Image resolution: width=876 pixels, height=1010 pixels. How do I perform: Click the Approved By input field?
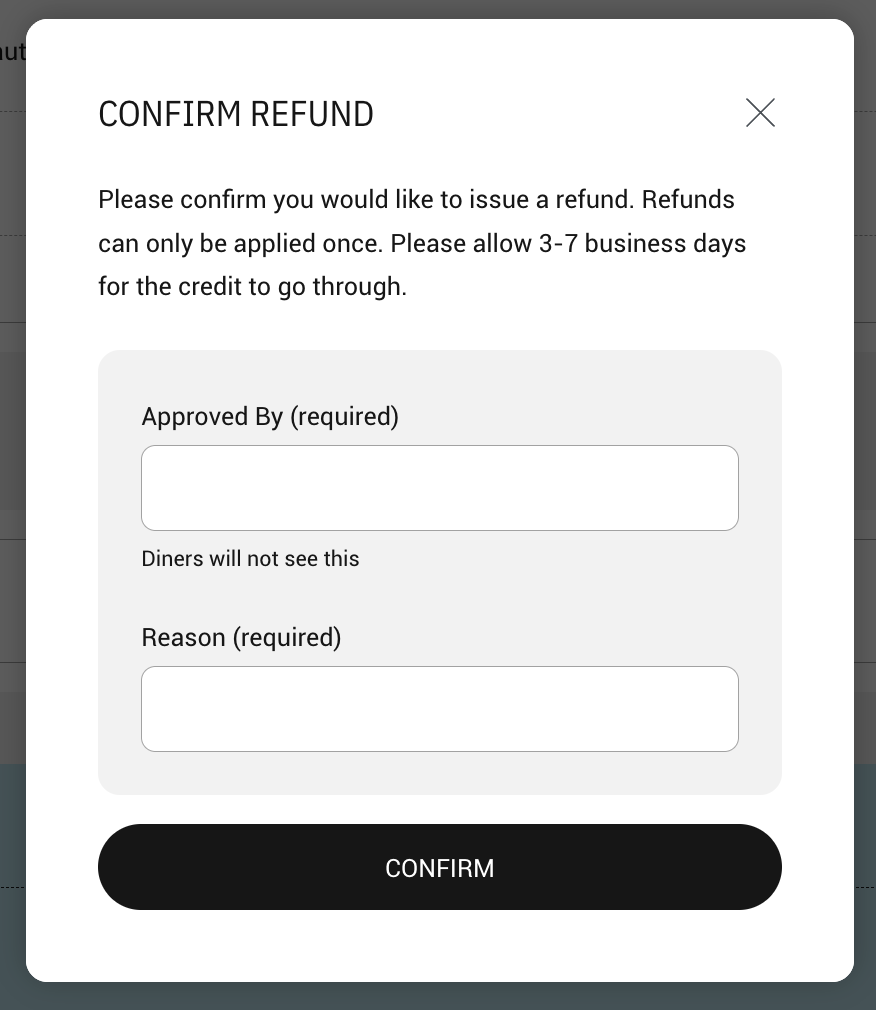[440, 488]
